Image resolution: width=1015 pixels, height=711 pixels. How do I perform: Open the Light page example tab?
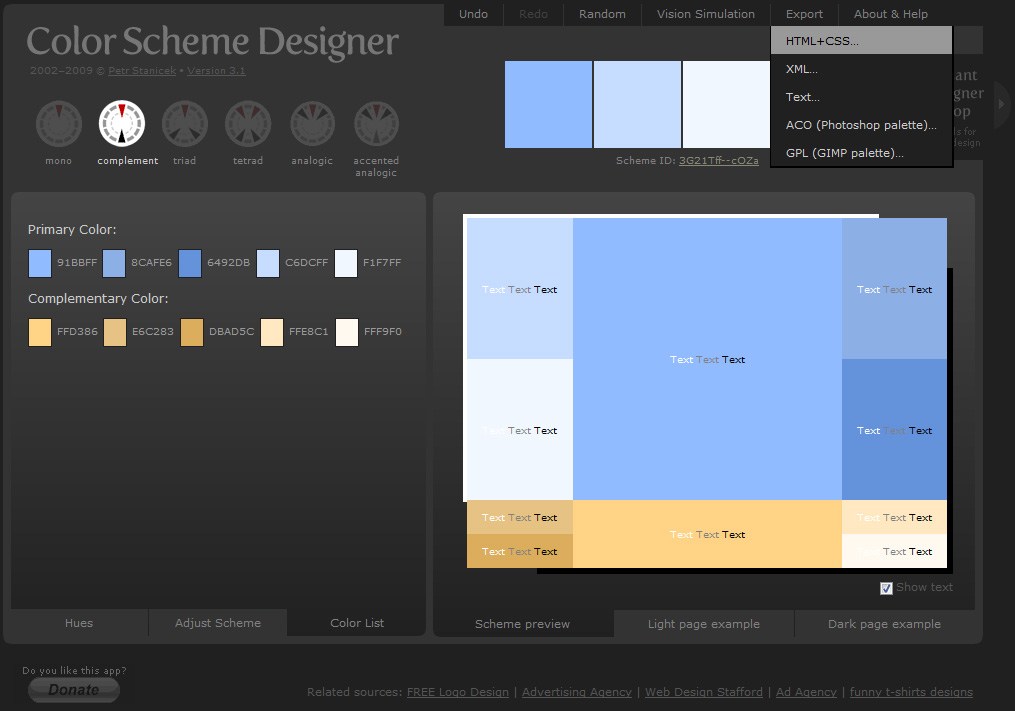pos(703,624)
